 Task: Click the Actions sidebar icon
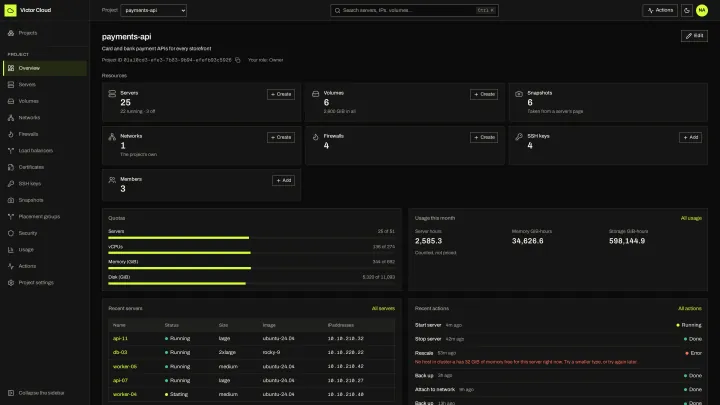[11, 266]
